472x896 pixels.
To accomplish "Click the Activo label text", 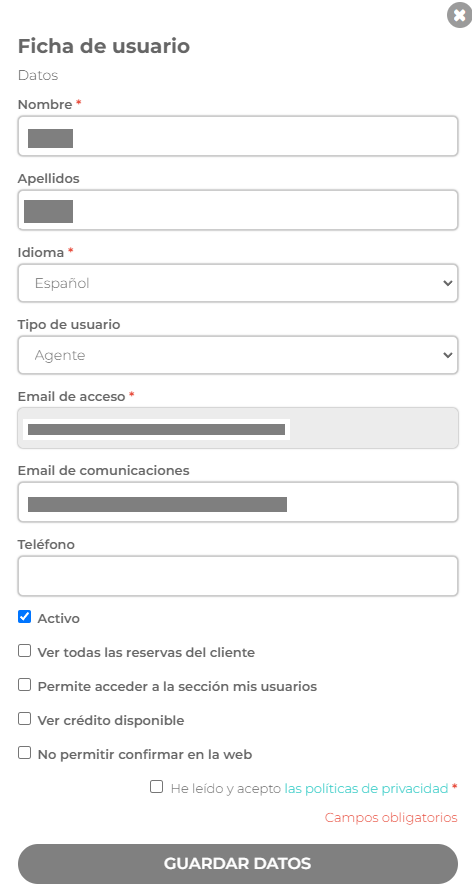I will point(58,618).
